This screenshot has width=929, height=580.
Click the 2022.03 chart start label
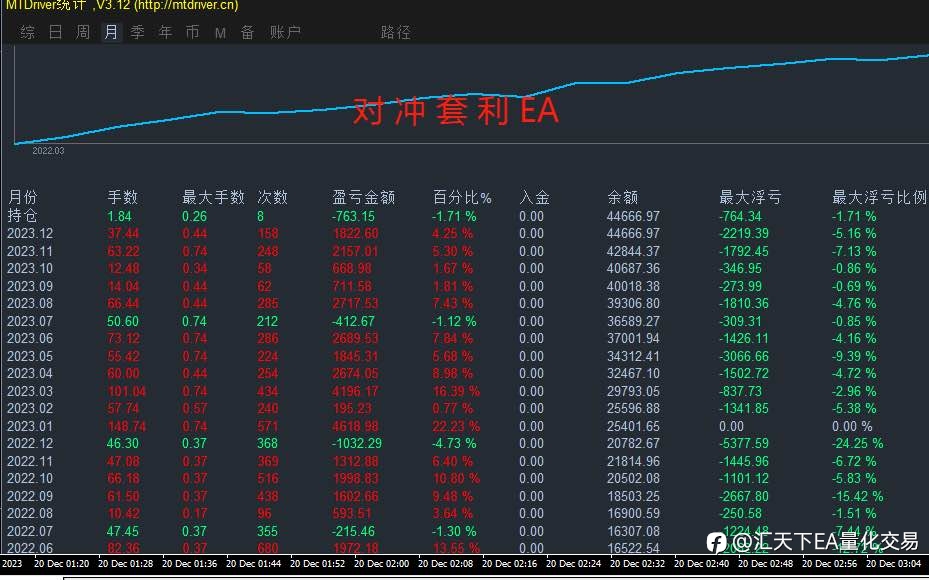click(x=48, y=151)
